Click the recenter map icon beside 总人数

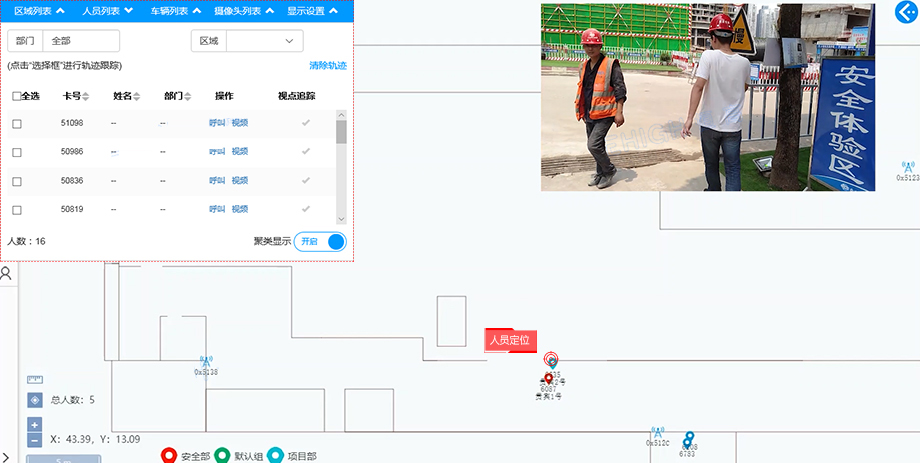35,400
